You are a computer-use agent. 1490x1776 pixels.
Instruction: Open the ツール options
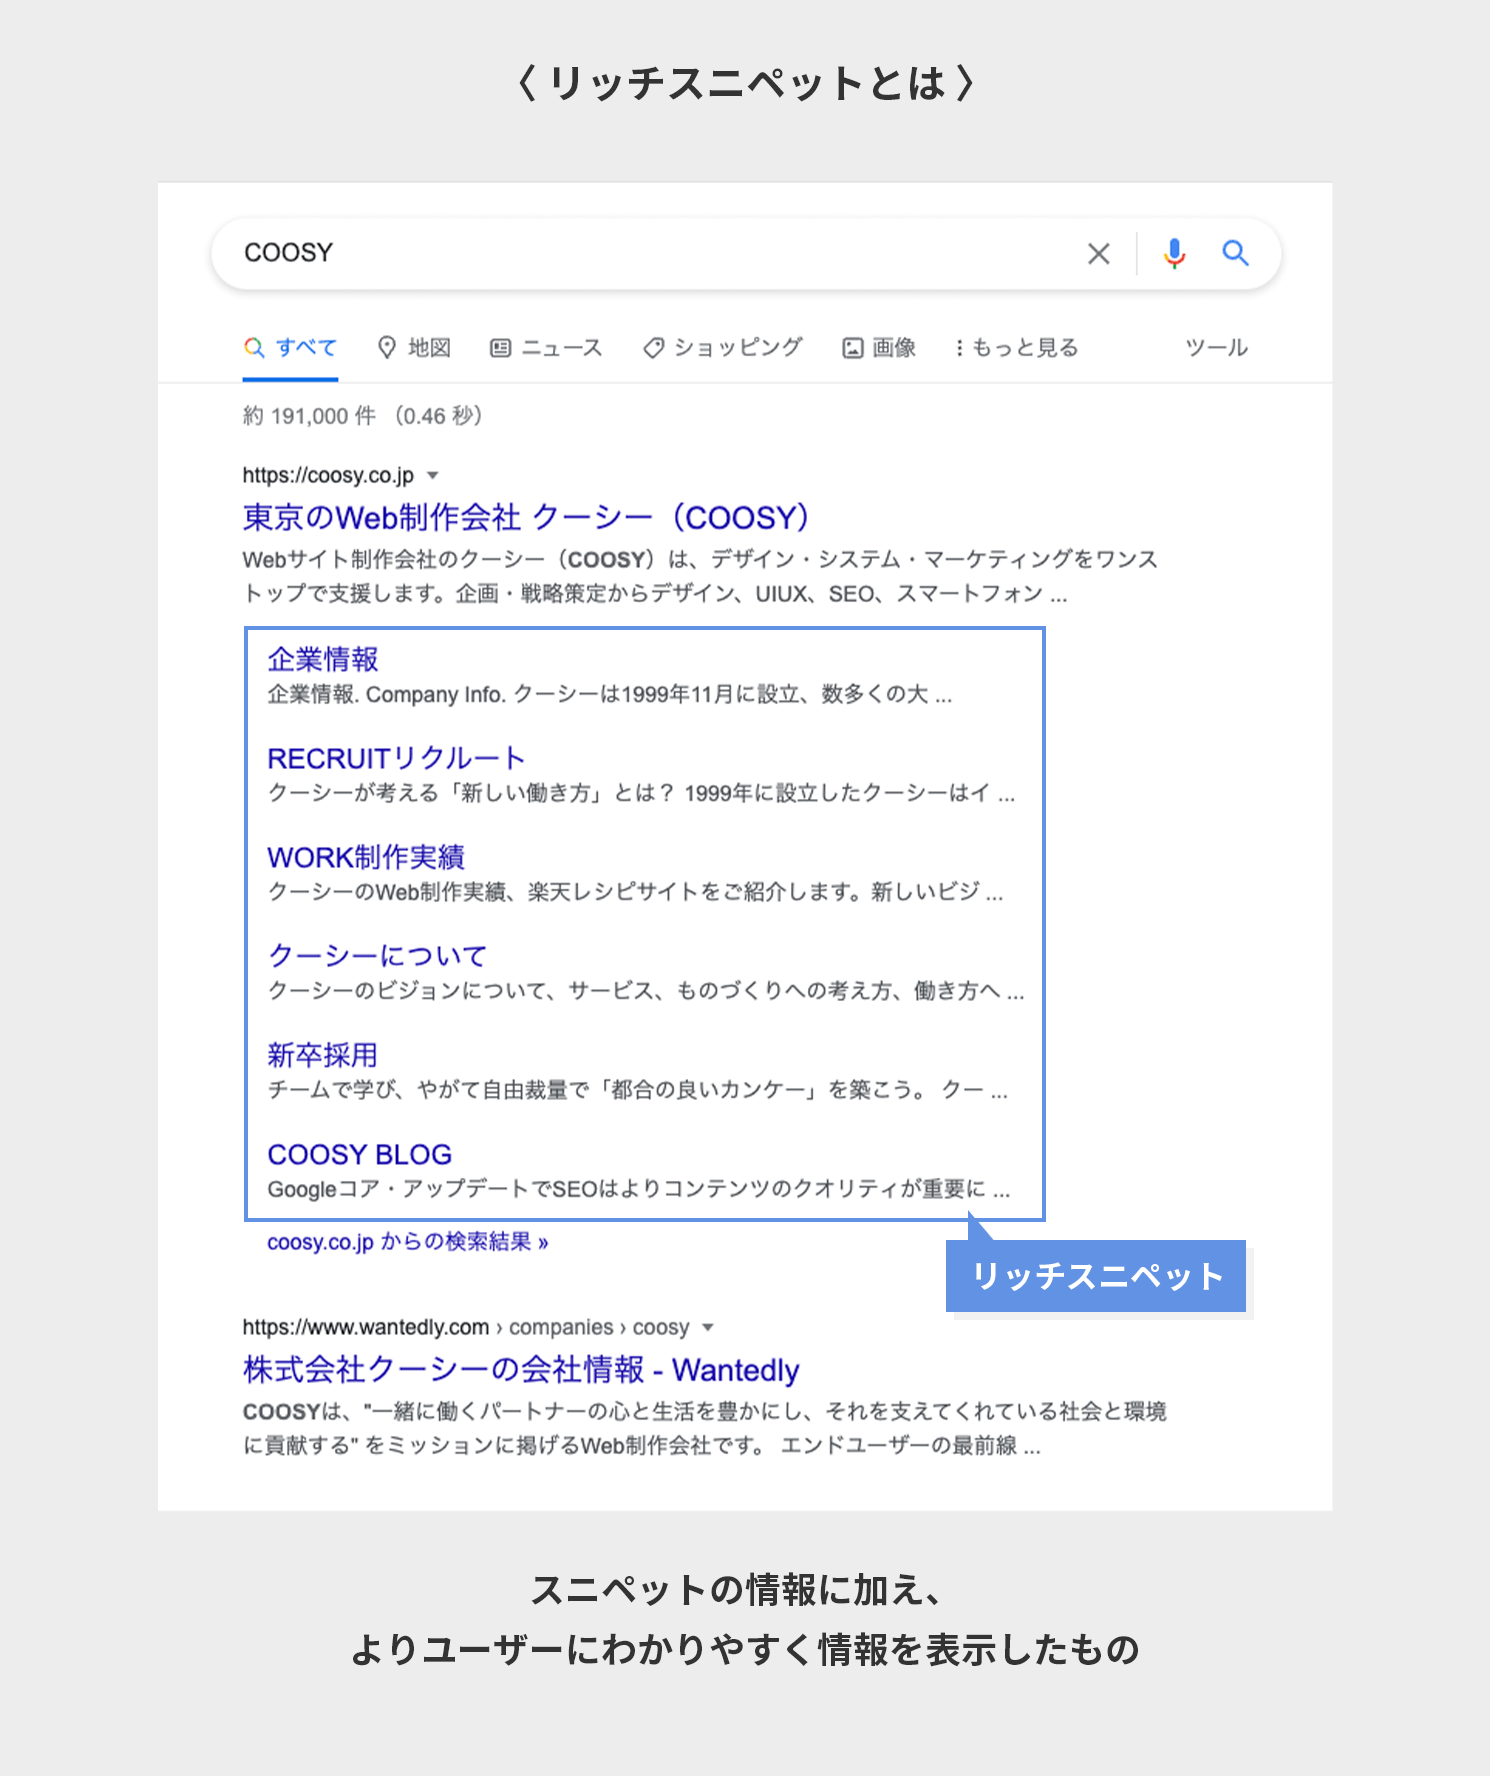[1216, 348]
